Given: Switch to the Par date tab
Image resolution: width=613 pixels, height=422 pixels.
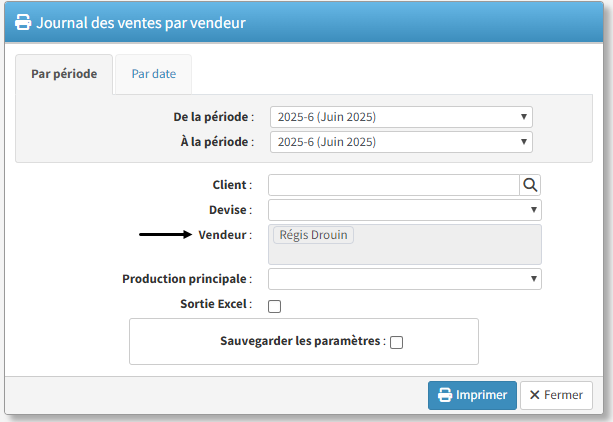Looking at the screenshot, I should tap(153, 75).
